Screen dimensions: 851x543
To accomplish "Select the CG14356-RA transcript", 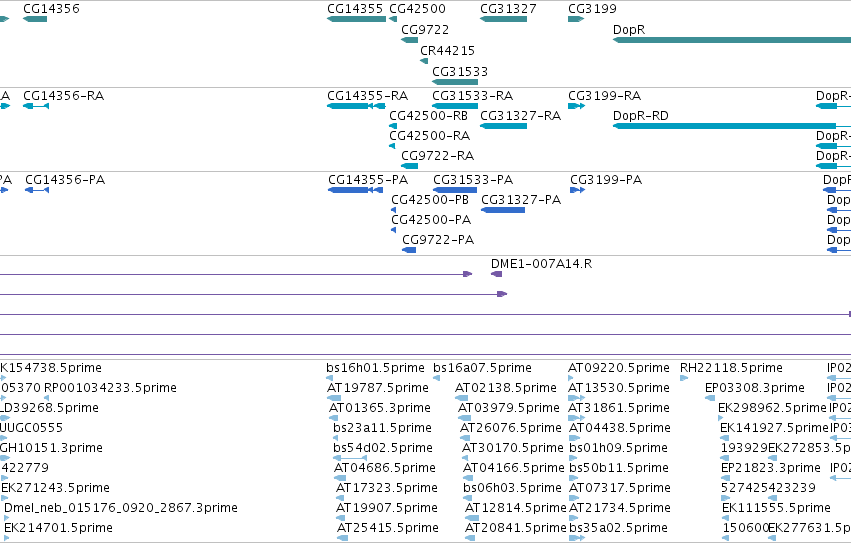I will coord(36,106).
